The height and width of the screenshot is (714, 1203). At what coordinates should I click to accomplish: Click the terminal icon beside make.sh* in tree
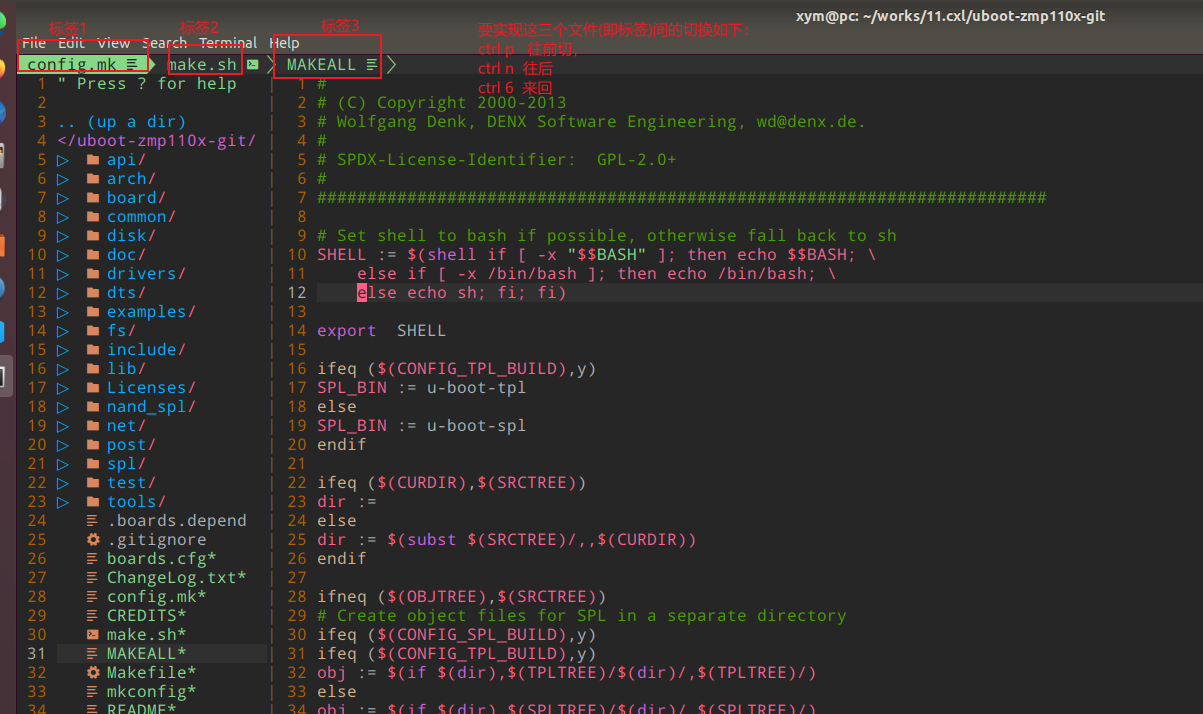(x=93, y=635)
